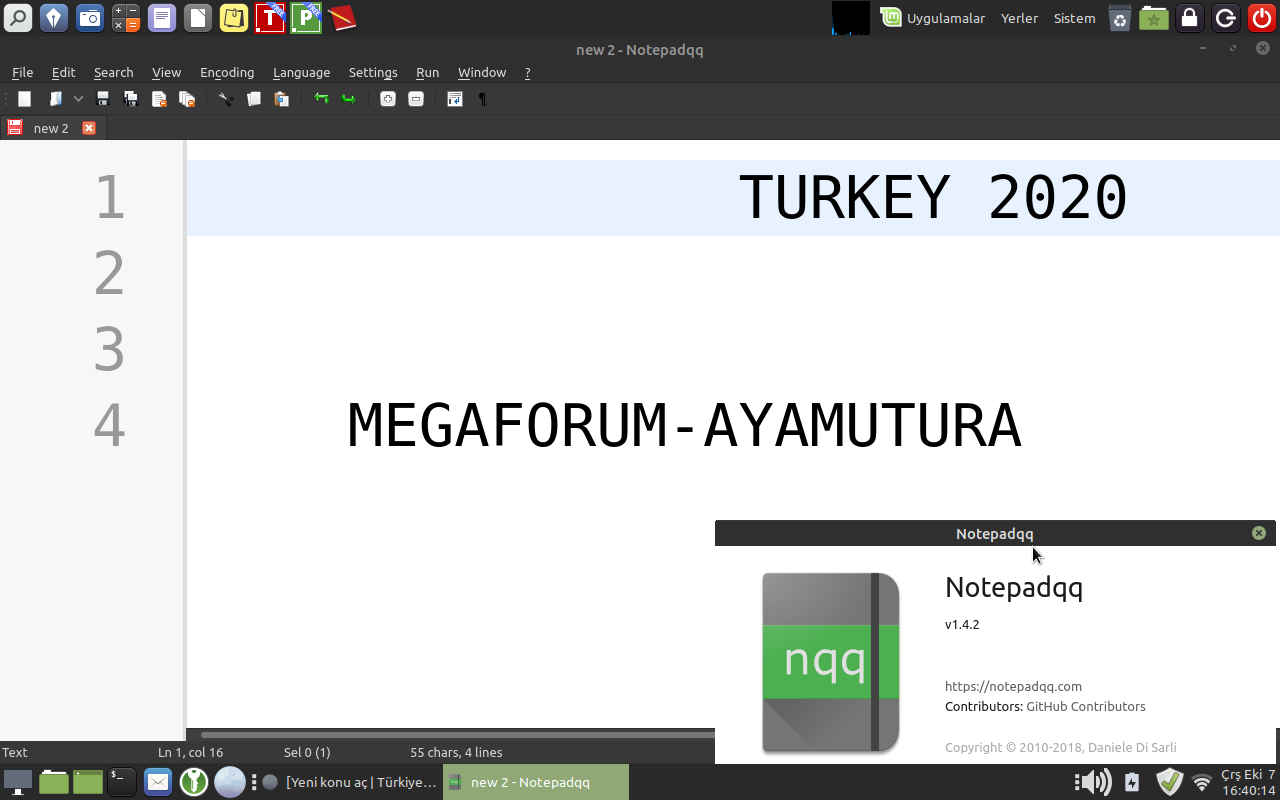Screen dimensions: 1280x800
Task: Create a new document with the toolbar icon
Action: pyautogui.click(x=24, y=99)
